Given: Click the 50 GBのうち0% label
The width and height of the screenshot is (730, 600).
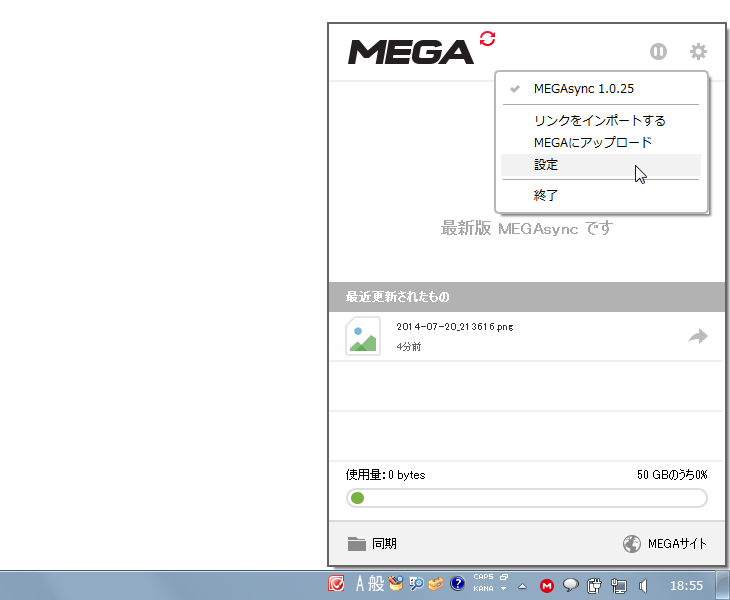Looking at the screenshot, I should pos(672,475).
